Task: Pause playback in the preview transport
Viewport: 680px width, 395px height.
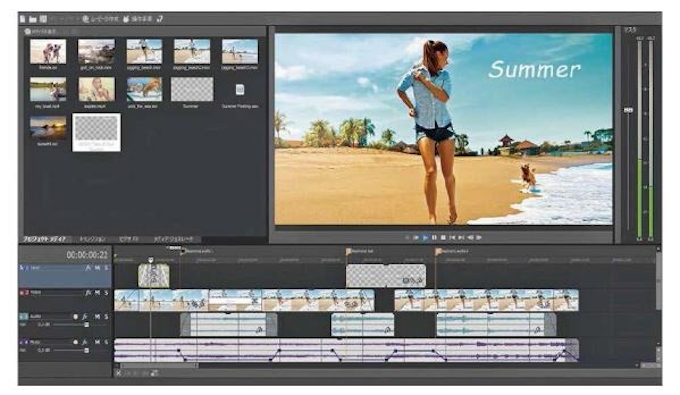Action: pos(434,238)
